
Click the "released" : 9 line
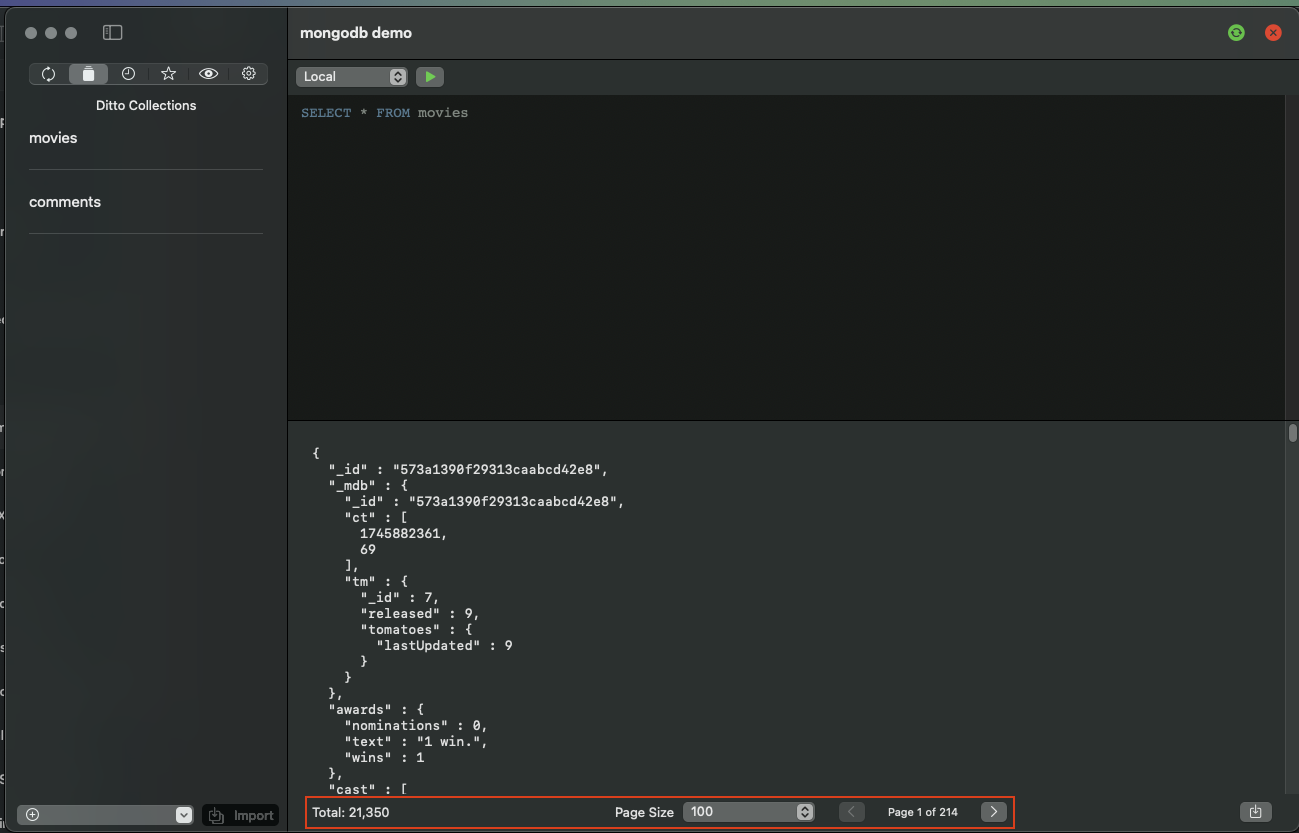[420, 614]
